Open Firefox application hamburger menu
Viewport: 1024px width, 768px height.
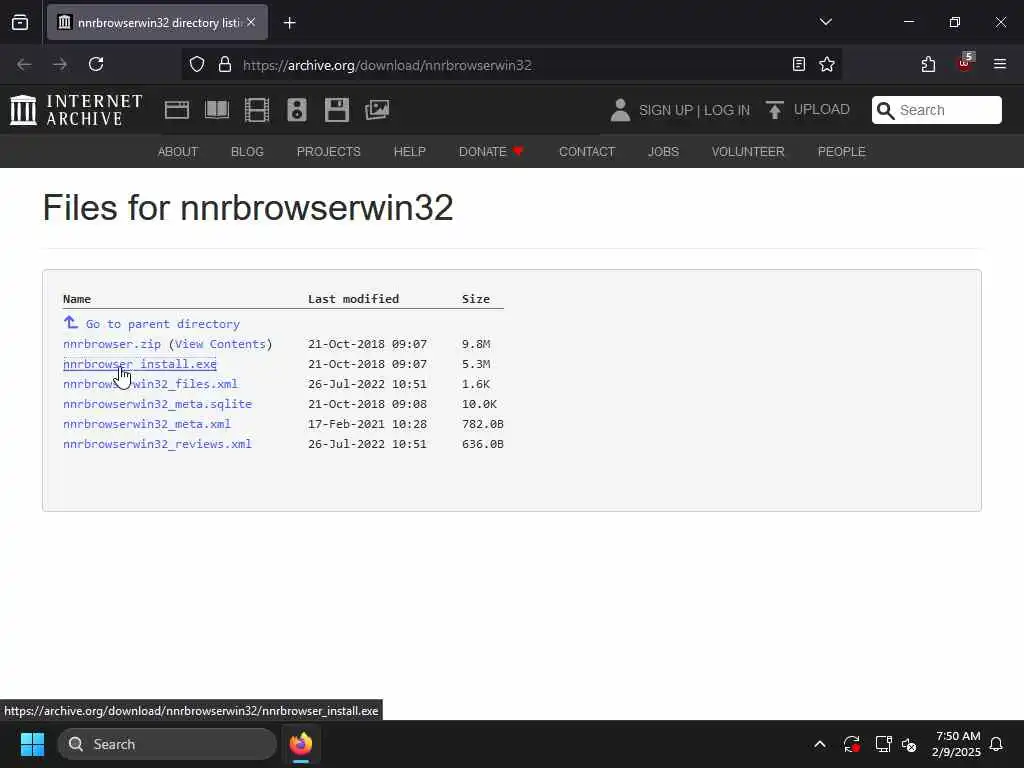999,64
